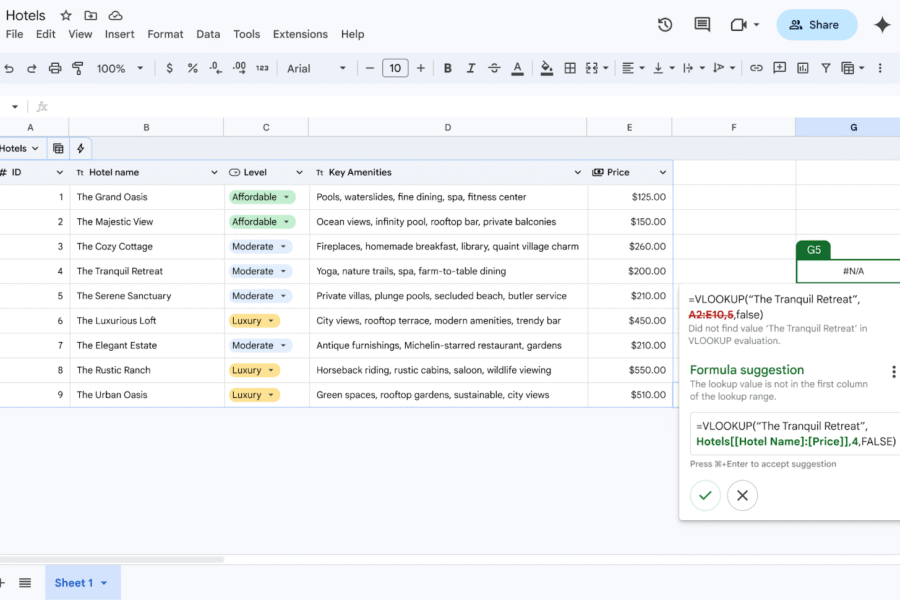Click the create filter icon

(x=824, y=68)
